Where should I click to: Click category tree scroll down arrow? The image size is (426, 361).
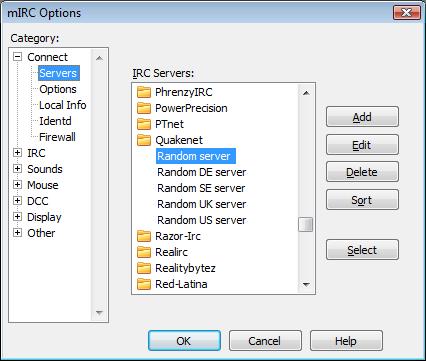[x=99, y=313]
